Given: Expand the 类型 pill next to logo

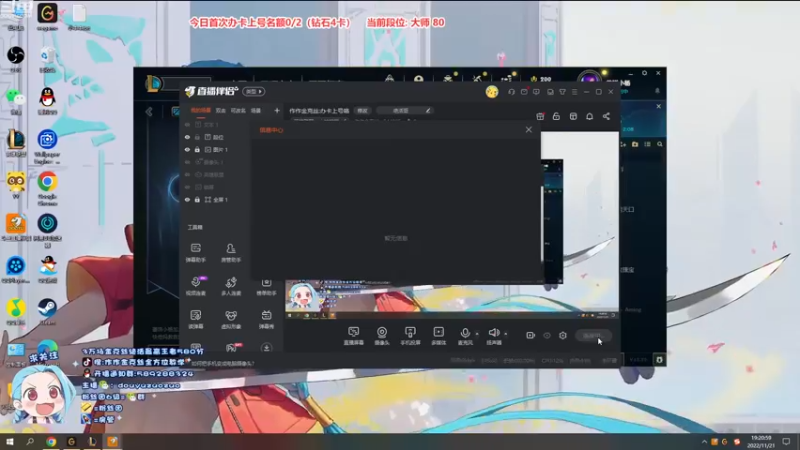Looking at the screenshot, I should point(254,92).
